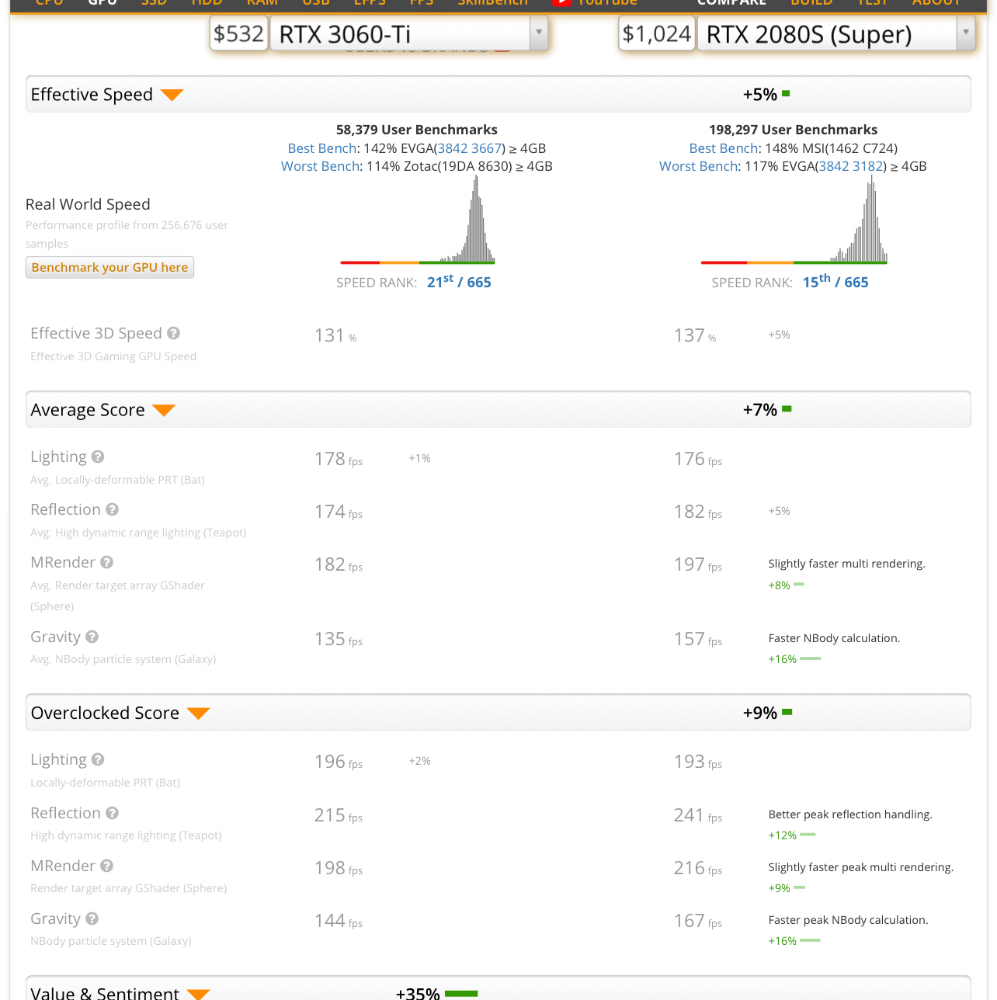Viewport: 997px width, 1000px height.
Task: Collapse the Overclocked Score section
Action: [198, 713]
